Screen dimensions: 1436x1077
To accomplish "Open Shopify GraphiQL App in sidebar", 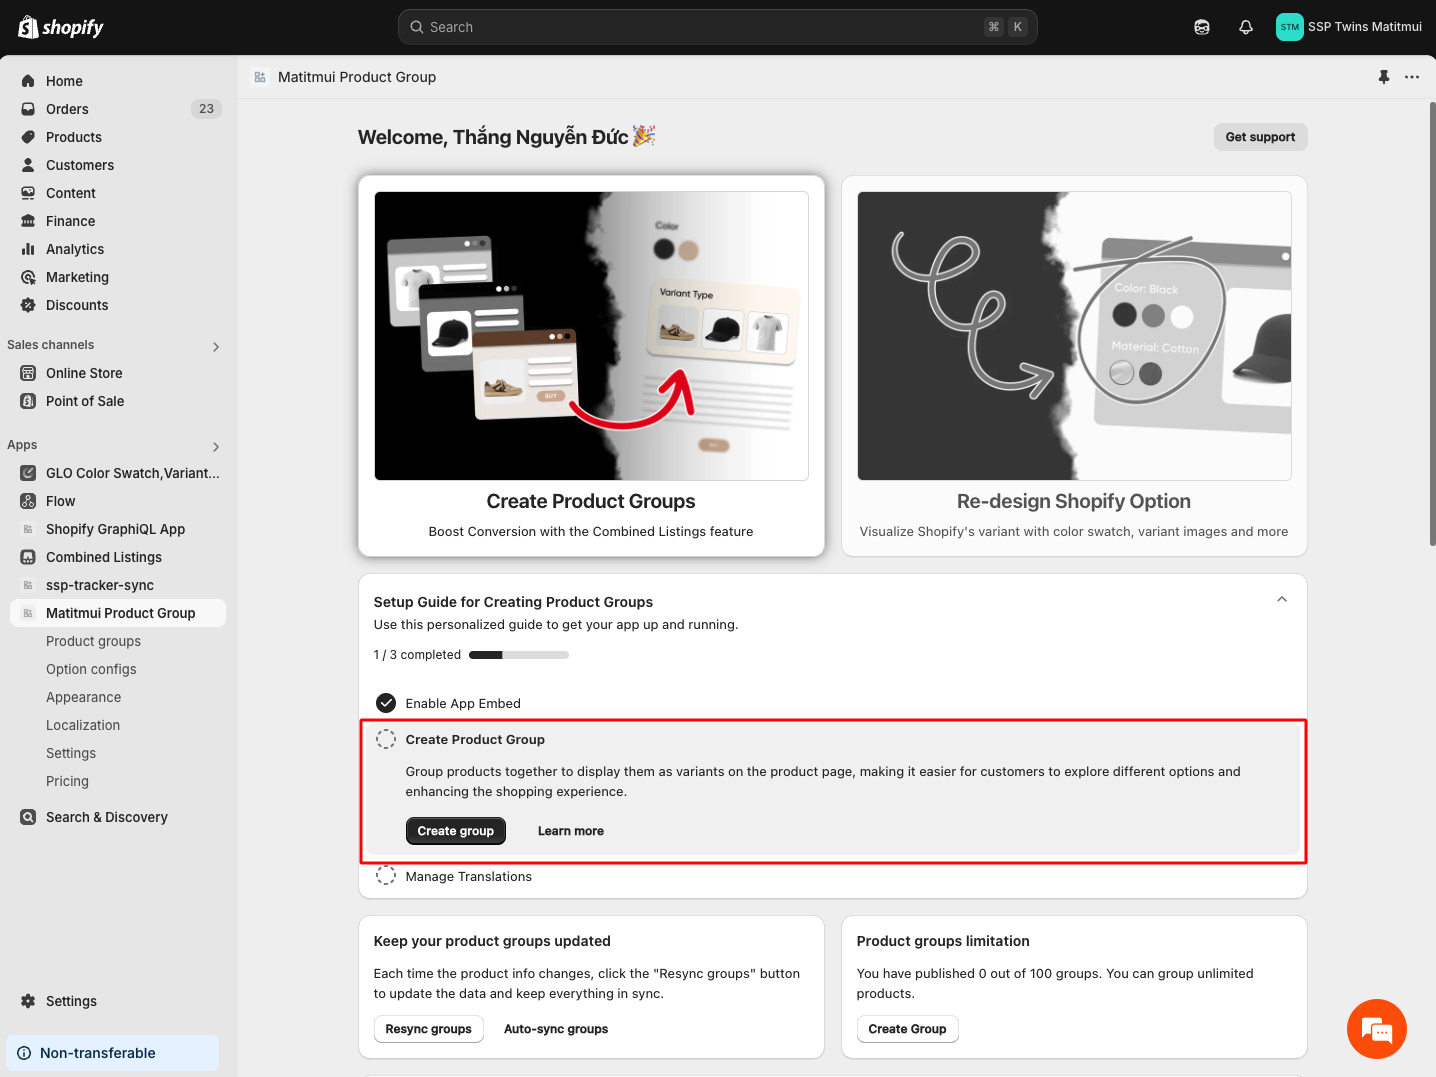I will (x=118, y=529).
